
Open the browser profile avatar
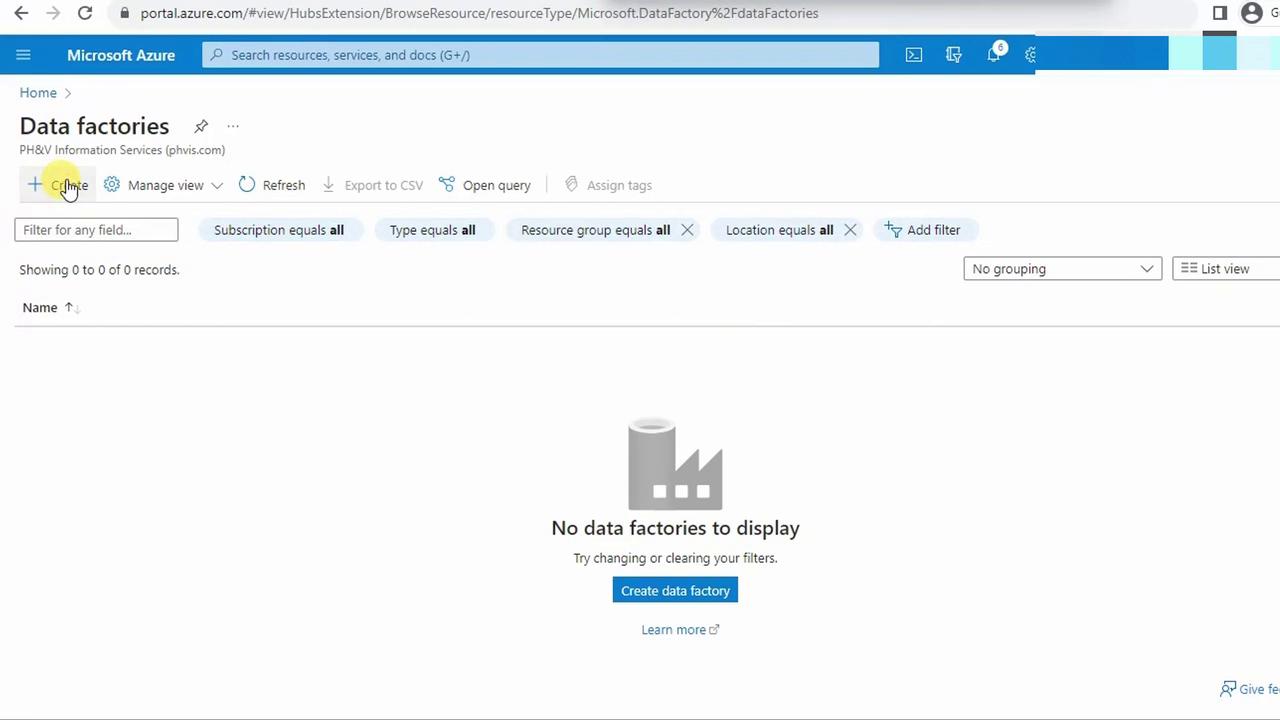tap(1251, 13)
